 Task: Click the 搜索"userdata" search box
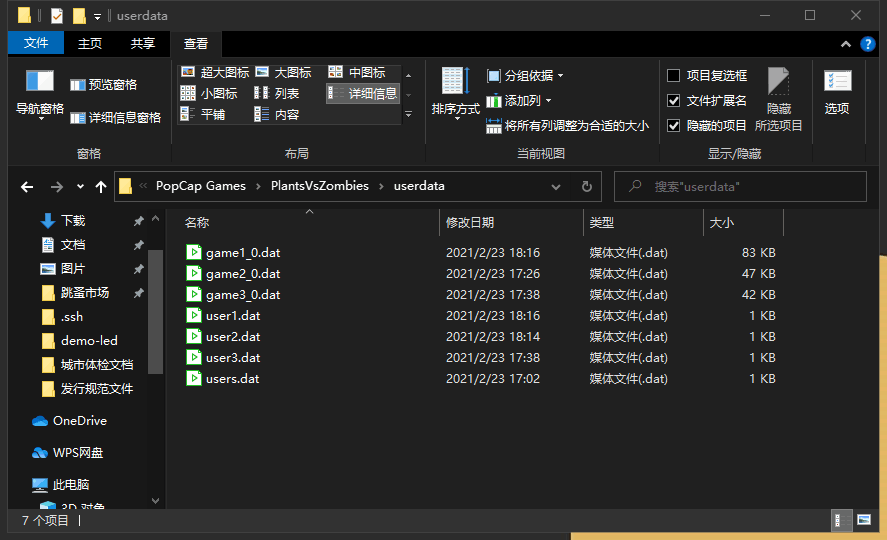click(x=740, y=187)
